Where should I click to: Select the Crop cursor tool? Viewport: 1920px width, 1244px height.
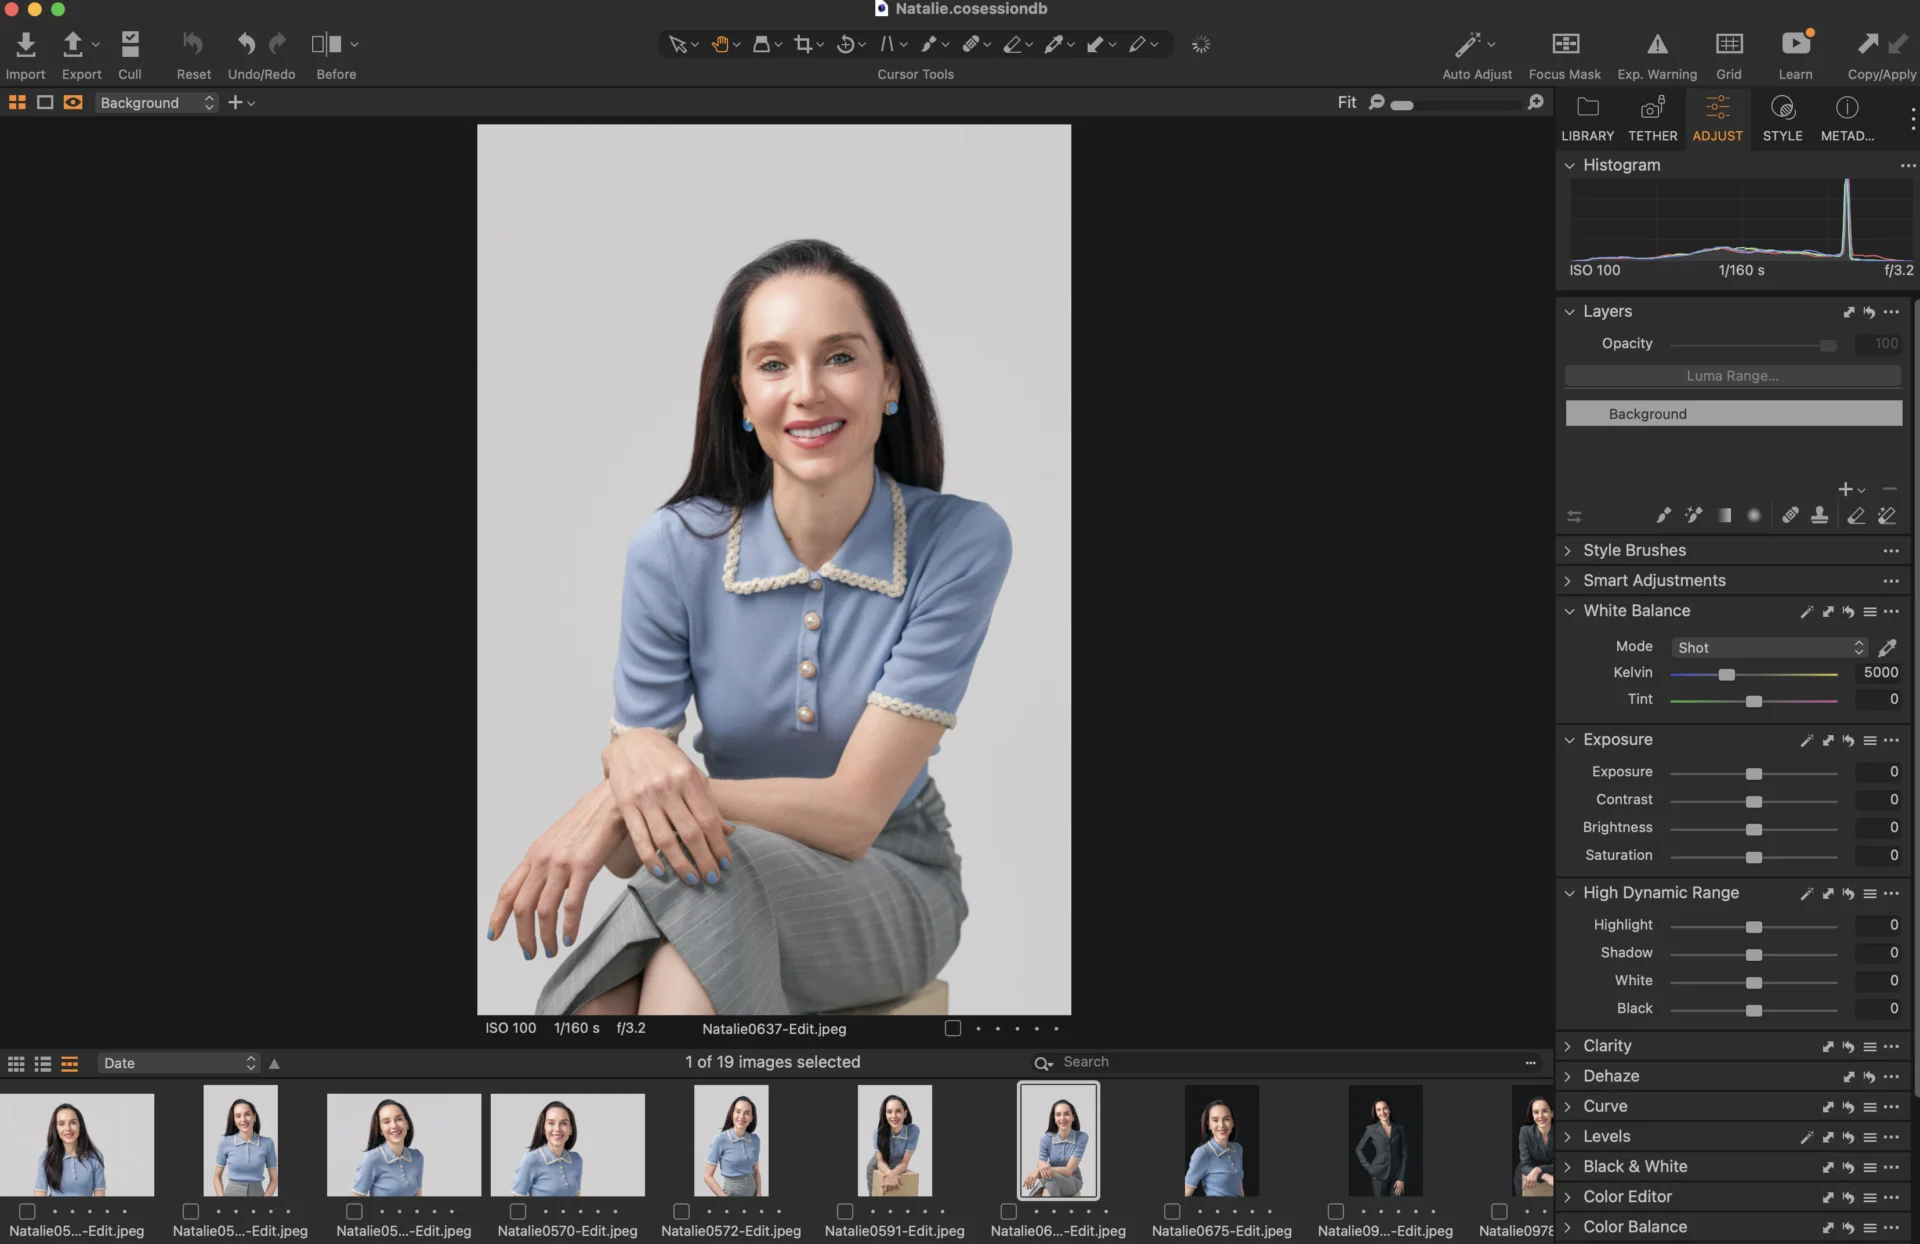[803, 44]
